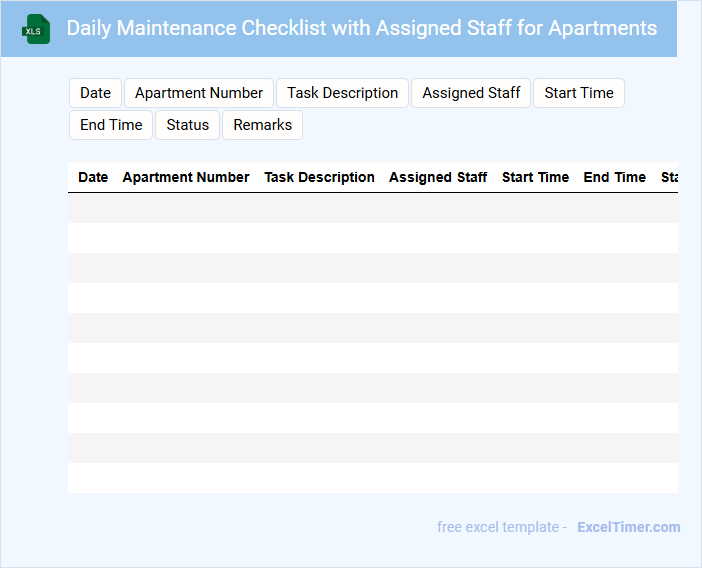
Task: Click the Date column header
Action: tap(93, 177)
